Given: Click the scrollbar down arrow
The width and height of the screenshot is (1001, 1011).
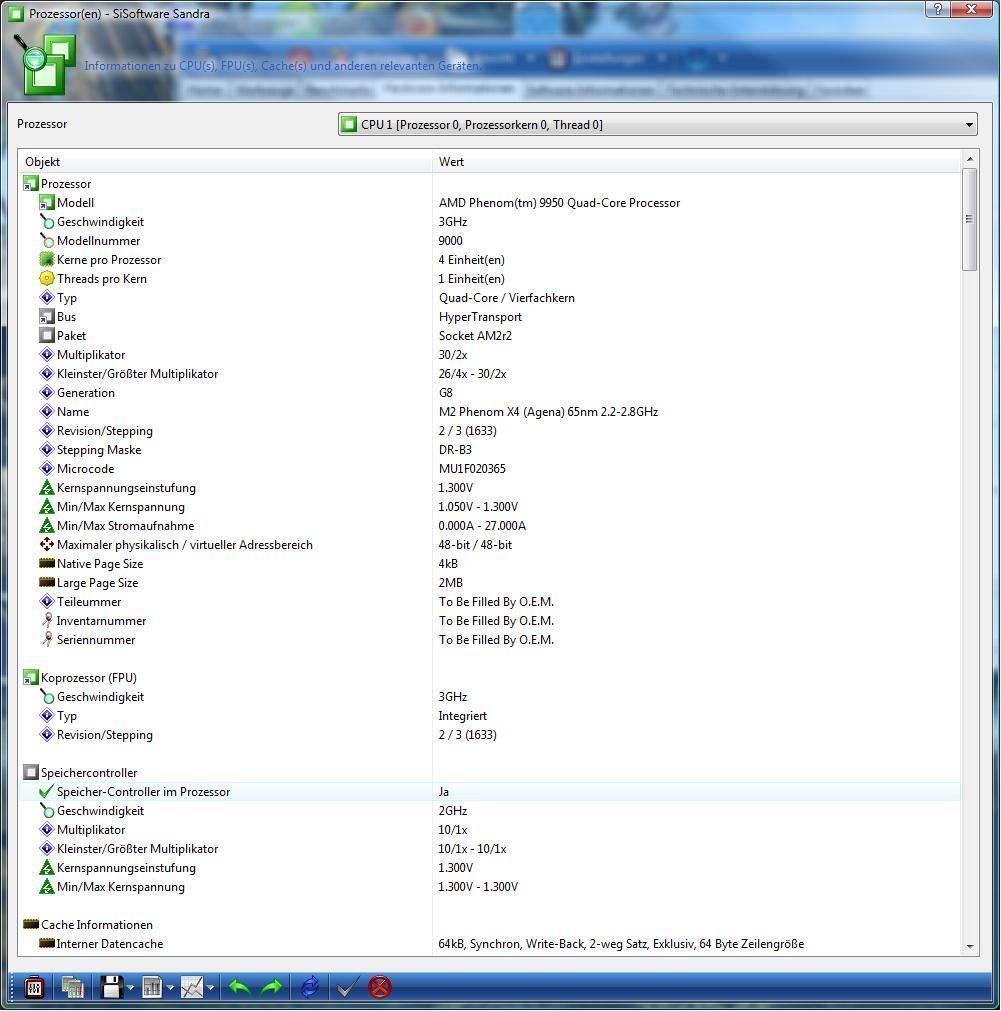Looking at the screenshot, I should pyautogui.click(x=969, y=947).
